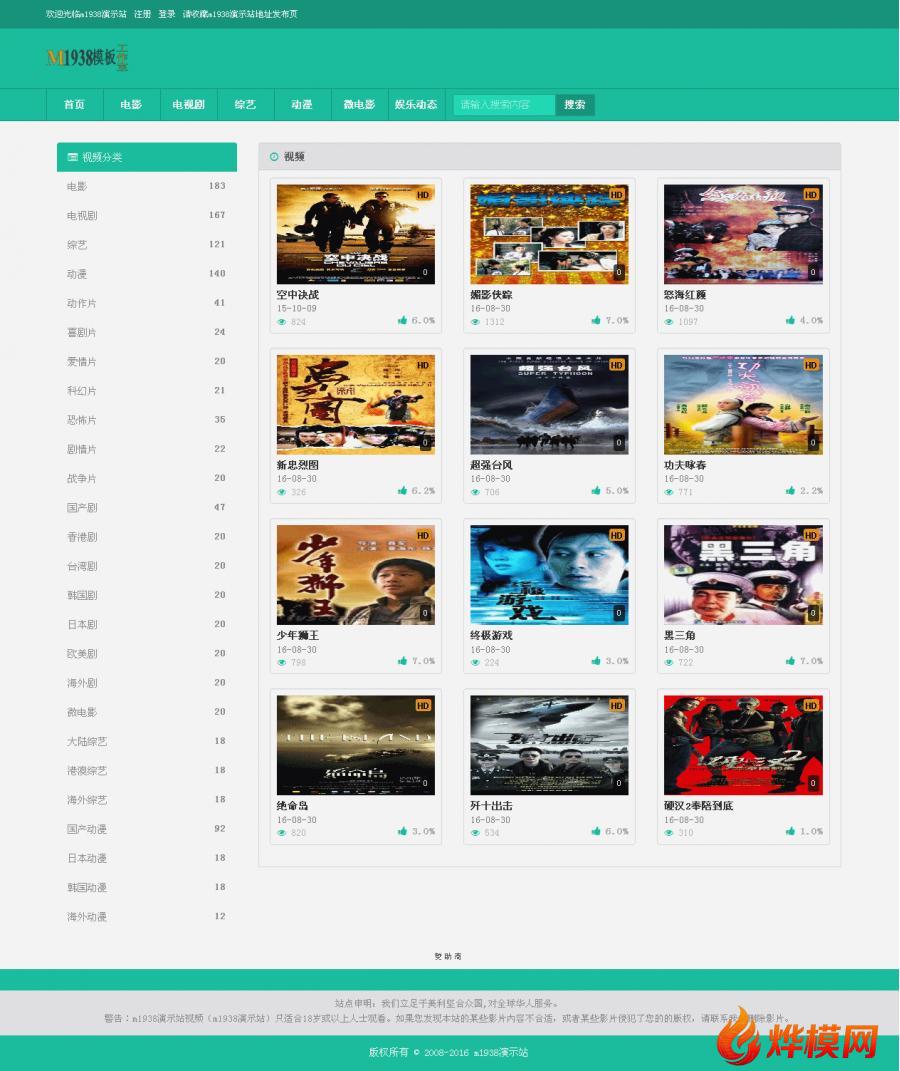This screenshot has height=1071, width=900.
Task: Select 海外动漫 category in sidebar
Action: pos(146,916)
